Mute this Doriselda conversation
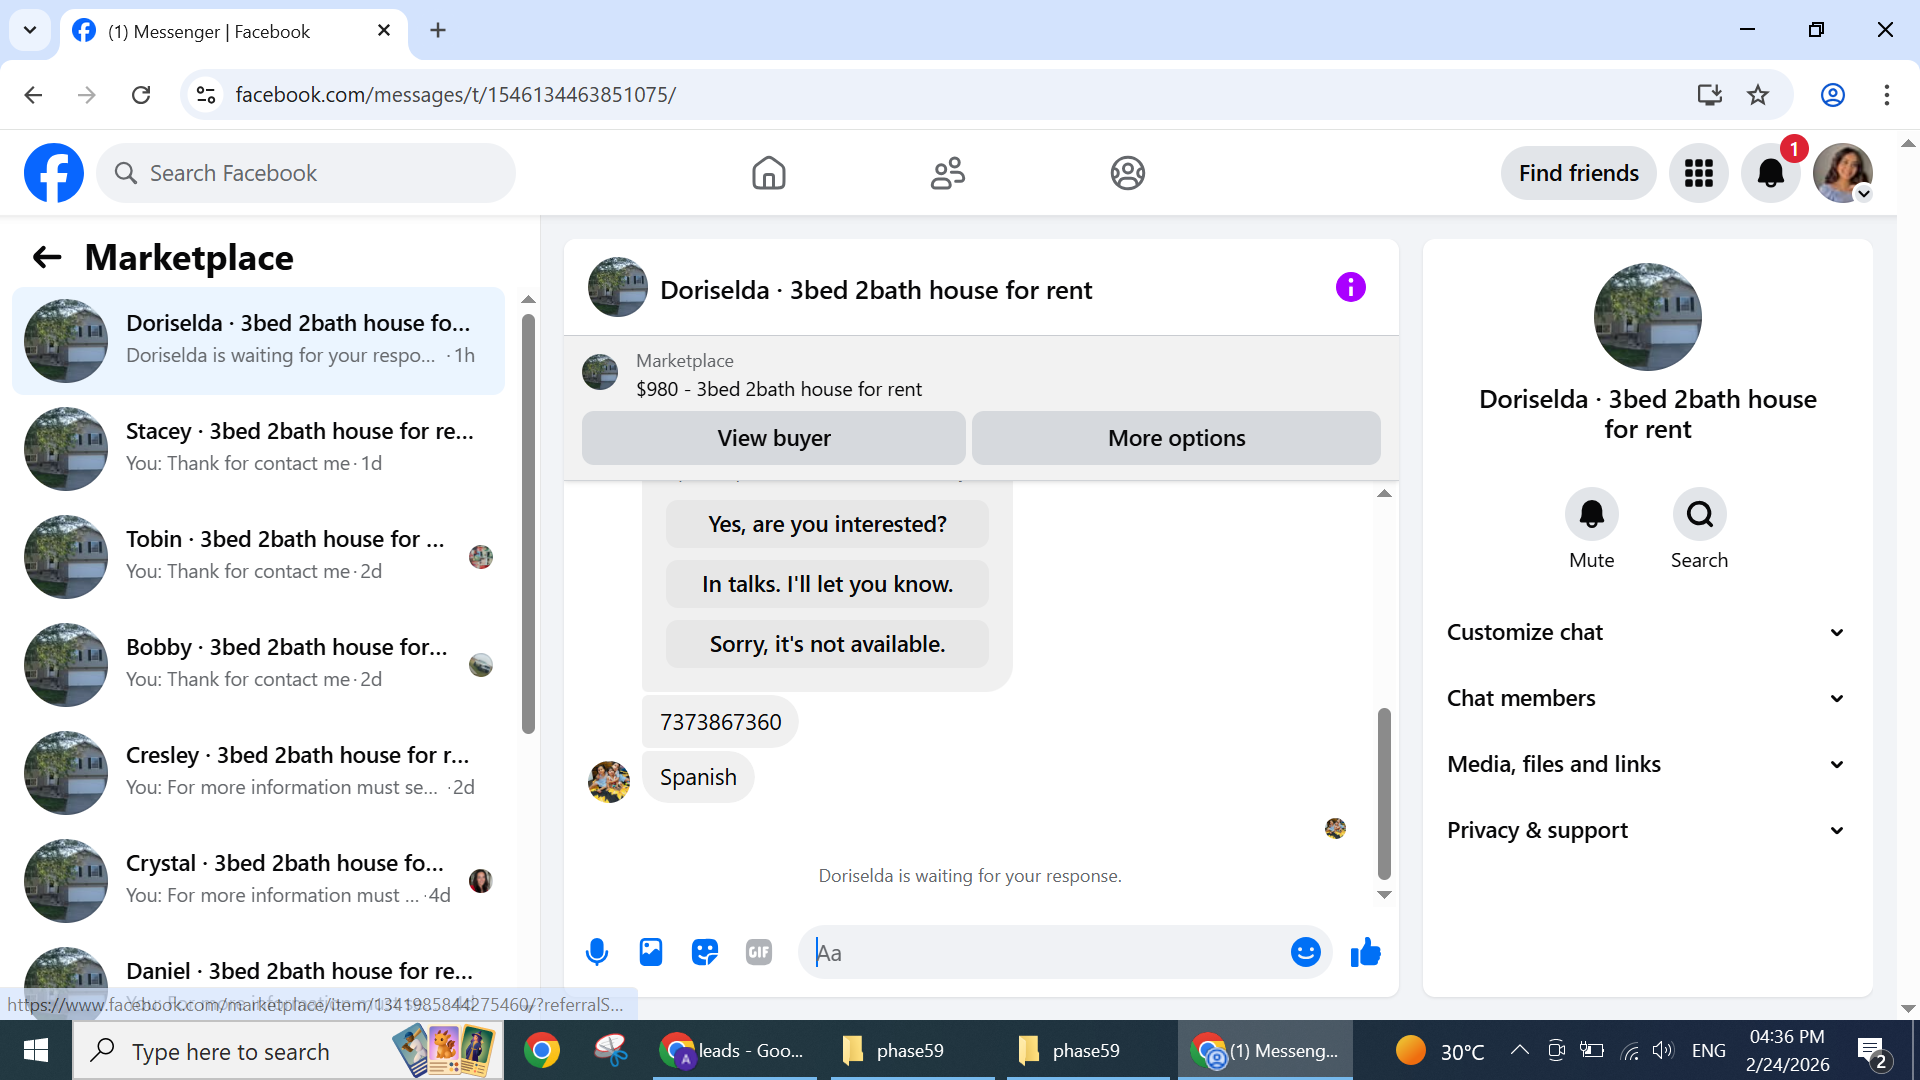1920x1080 pixels. tap(1591, 515)
